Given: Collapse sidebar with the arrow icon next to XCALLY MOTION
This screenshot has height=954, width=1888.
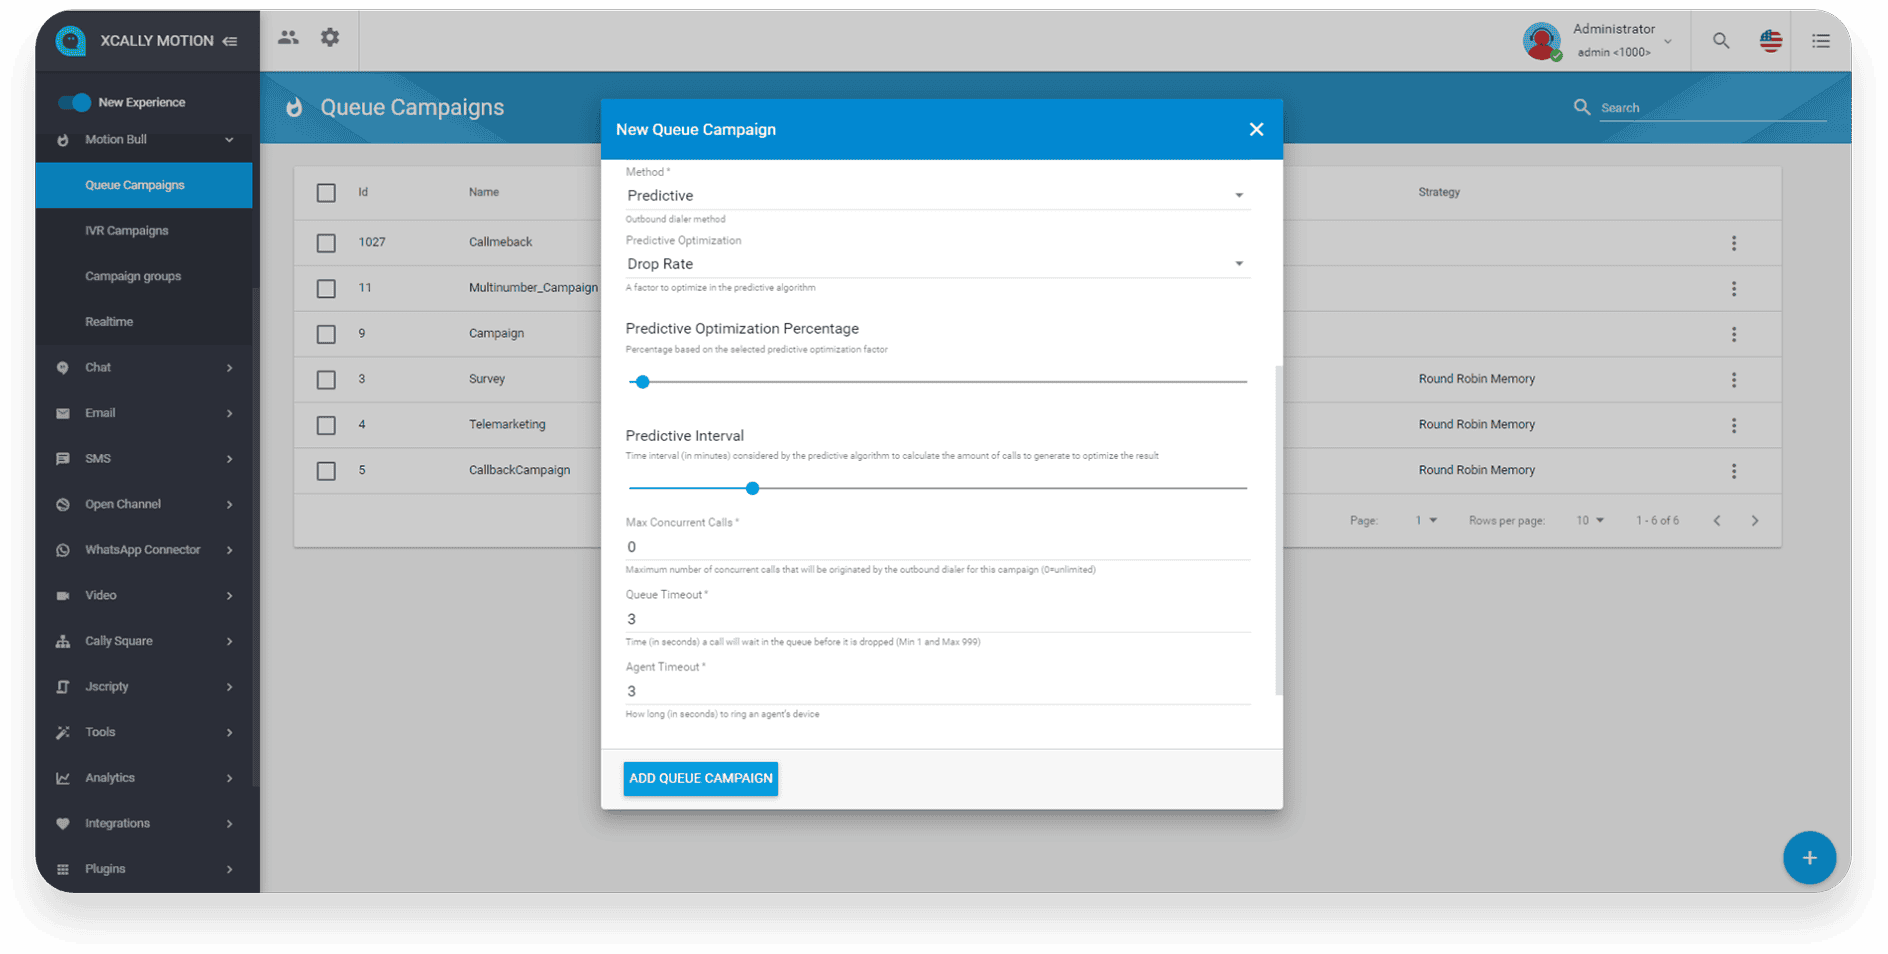Looking at the screenshot, I should 230,41.
